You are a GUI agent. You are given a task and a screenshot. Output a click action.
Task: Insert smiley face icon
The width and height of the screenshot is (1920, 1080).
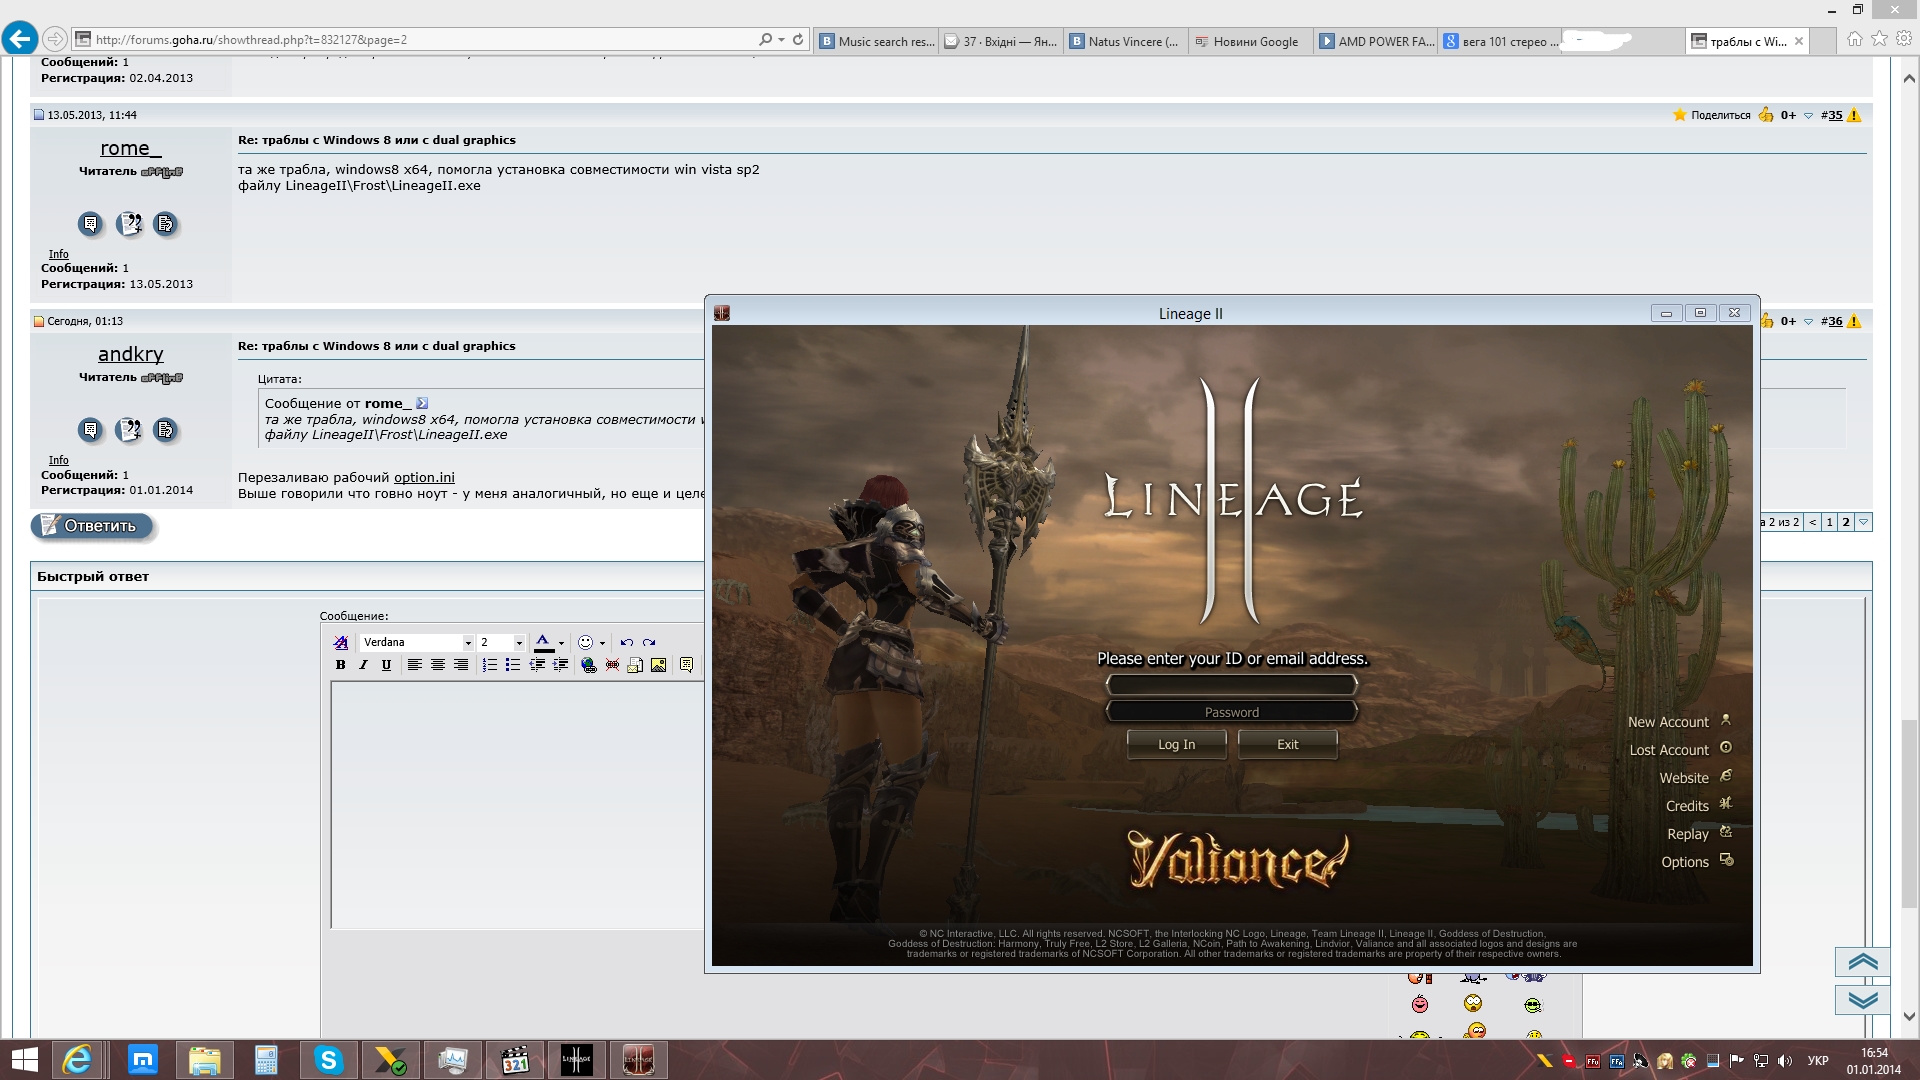click(x=586, y=643)
